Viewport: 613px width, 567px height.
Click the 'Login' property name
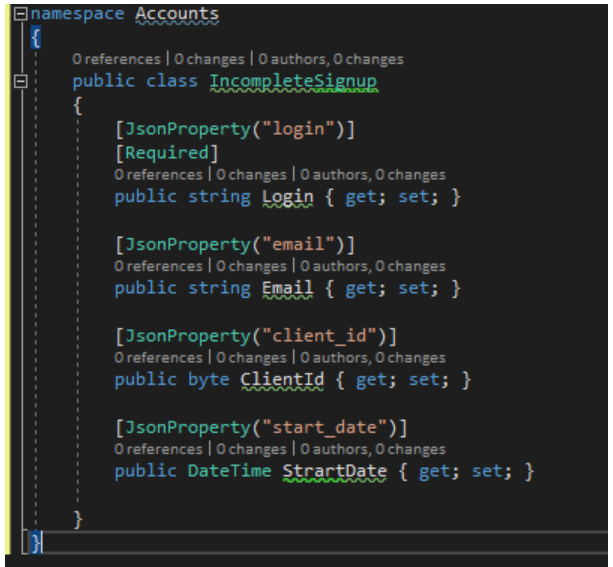[x=287, y=197]
